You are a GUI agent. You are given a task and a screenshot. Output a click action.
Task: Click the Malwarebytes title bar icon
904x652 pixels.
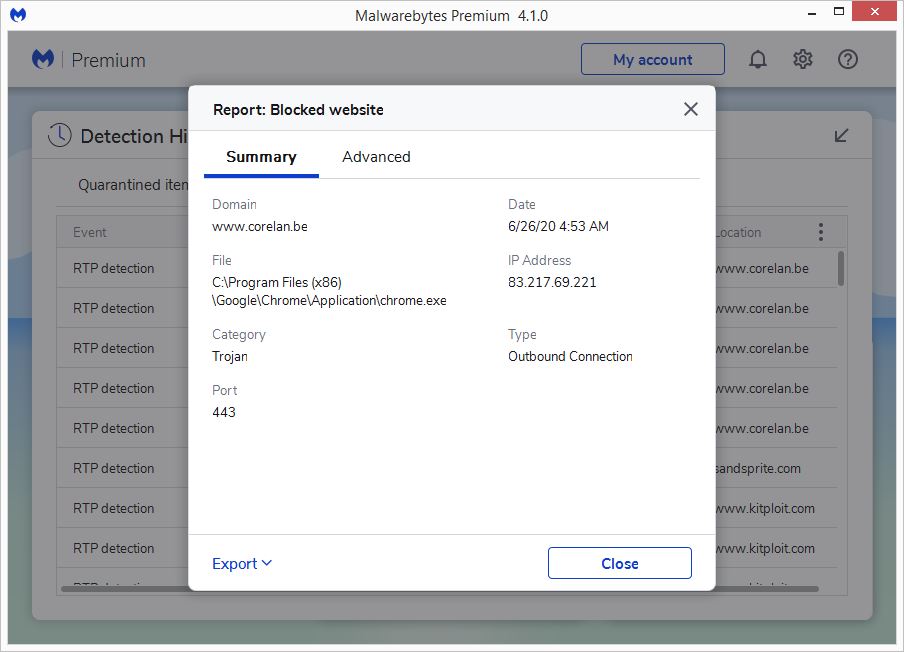click(x=18, y=14)
